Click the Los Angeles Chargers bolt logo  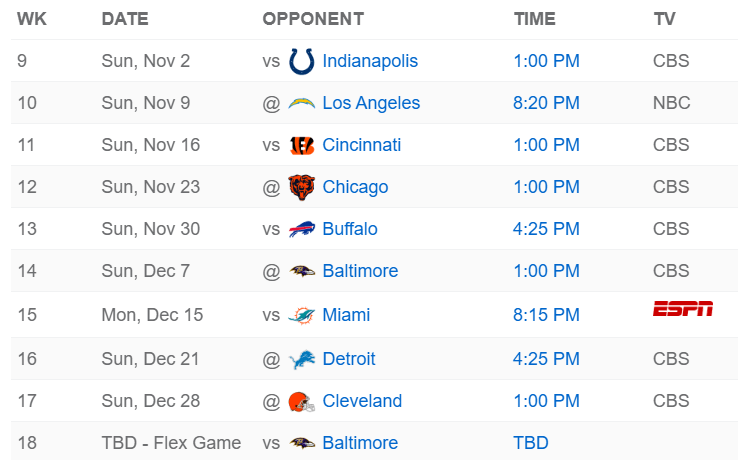click(301, 103)
